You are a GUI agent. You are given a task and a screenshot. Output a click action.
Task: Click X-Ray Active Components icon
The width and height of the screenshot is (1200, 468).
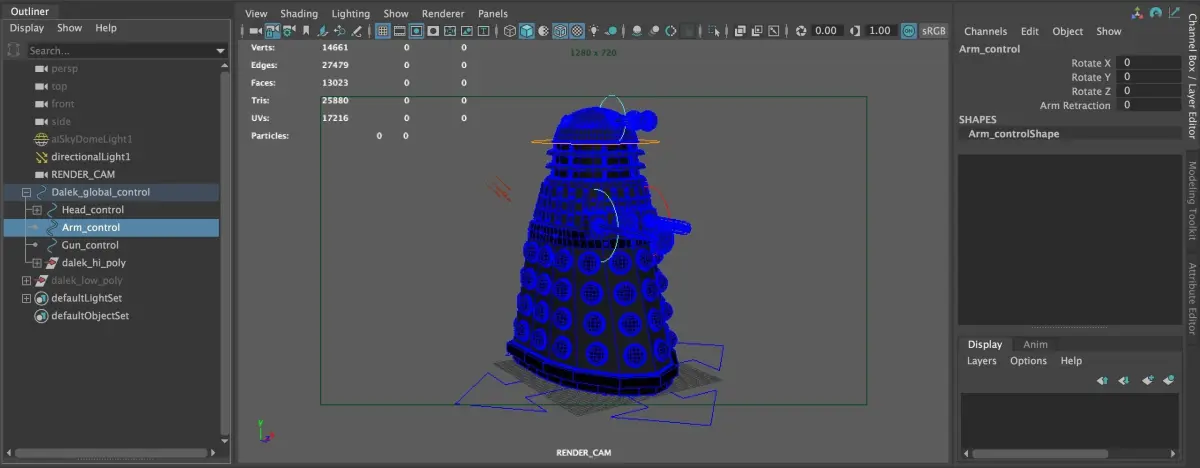click(756, 31)
